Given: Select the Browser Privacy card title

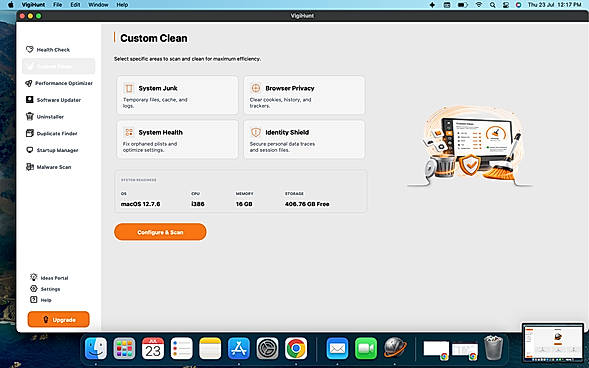Looking at the screenshot, I should [290, 88].
